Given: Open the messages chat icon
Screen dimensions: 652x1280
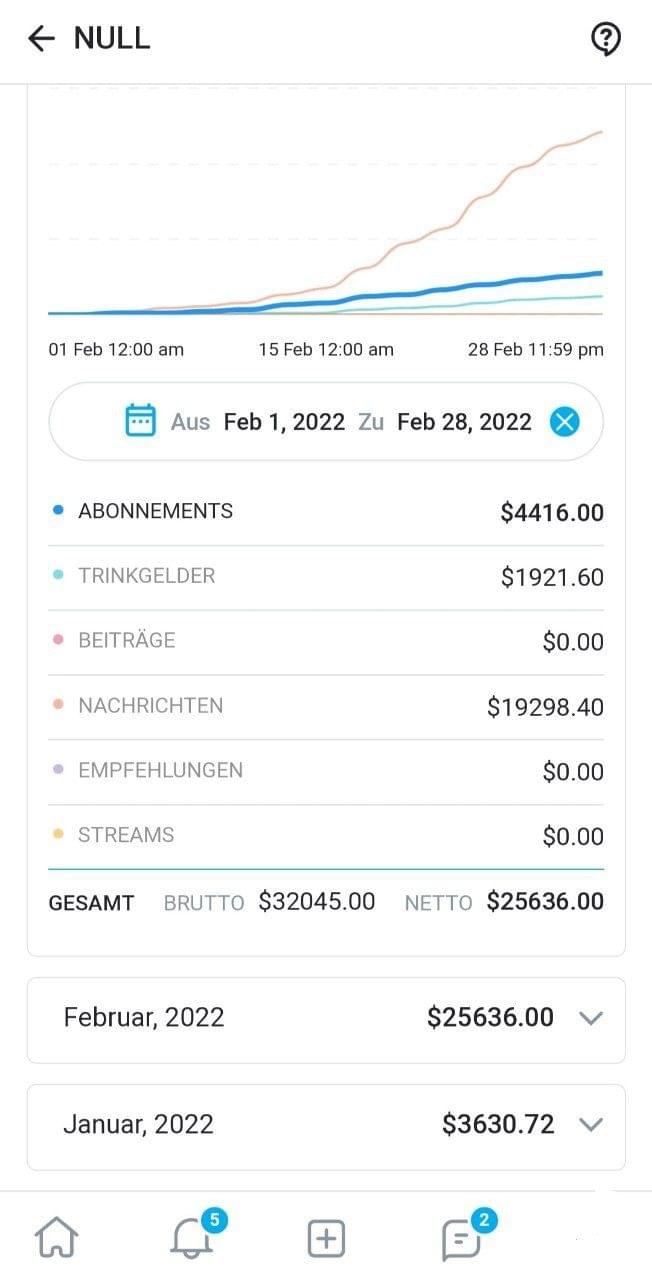Looking at the screenshot, I should coord(461,1240).
